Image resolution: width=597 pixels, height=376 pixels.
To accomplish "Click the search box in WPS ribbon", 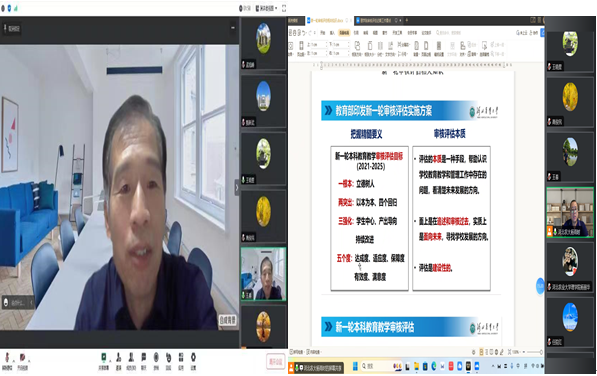I will 450,33.
